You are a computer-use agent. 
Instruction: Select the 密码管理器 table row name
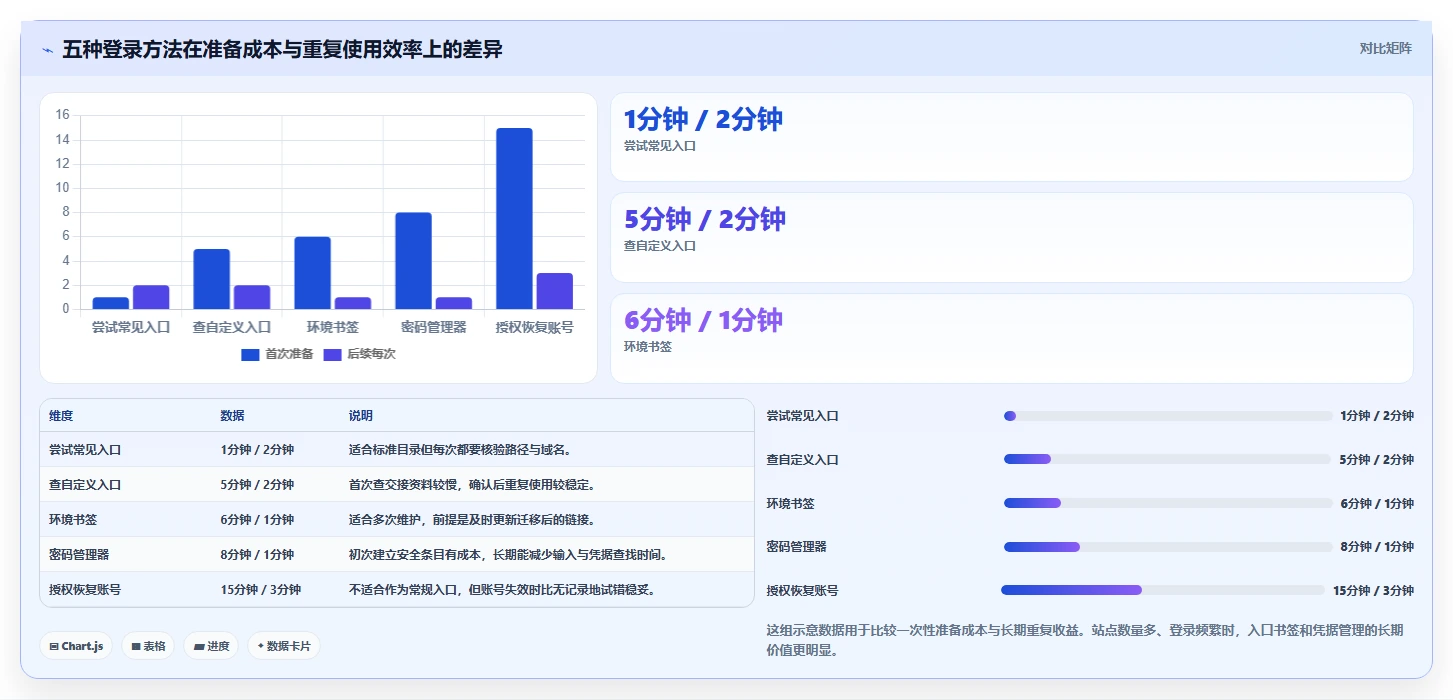pyautogui.click(x=79, y=555)
